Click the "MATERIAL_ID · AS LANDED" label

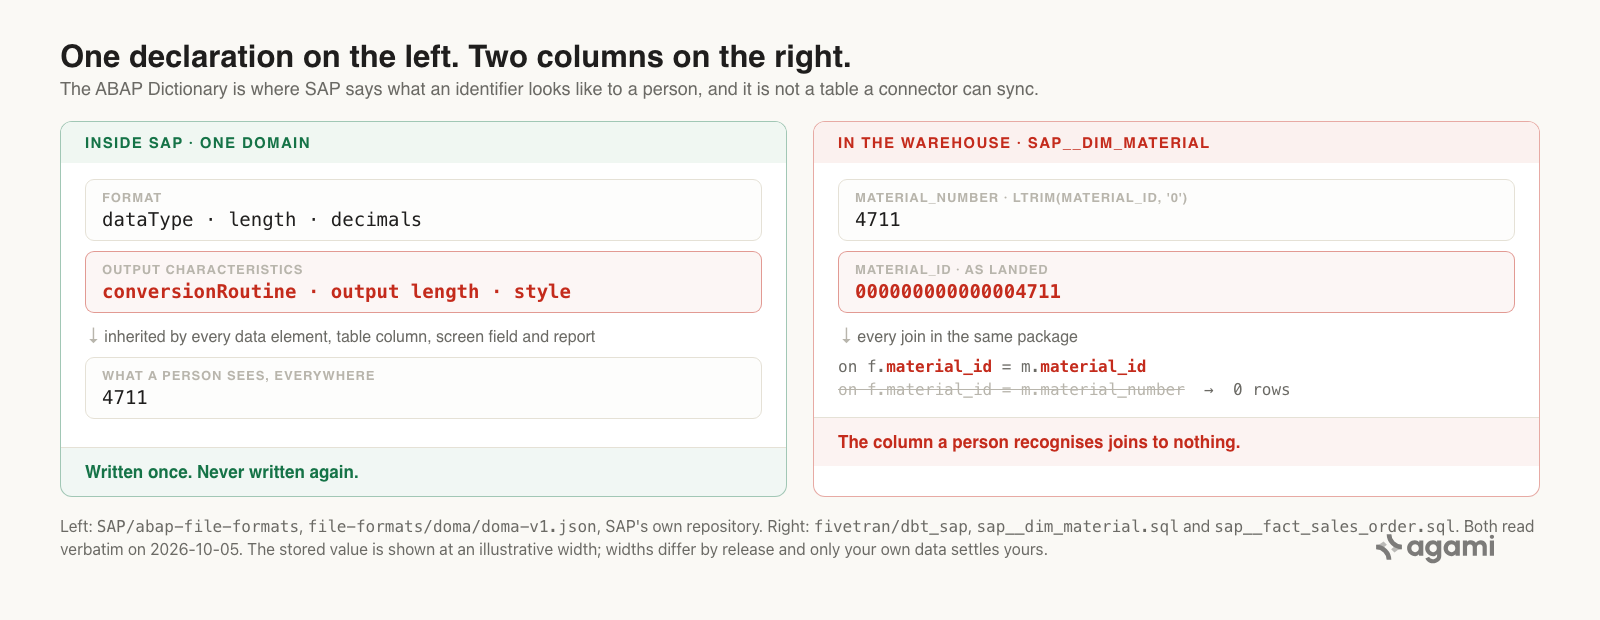coord(951,270)
